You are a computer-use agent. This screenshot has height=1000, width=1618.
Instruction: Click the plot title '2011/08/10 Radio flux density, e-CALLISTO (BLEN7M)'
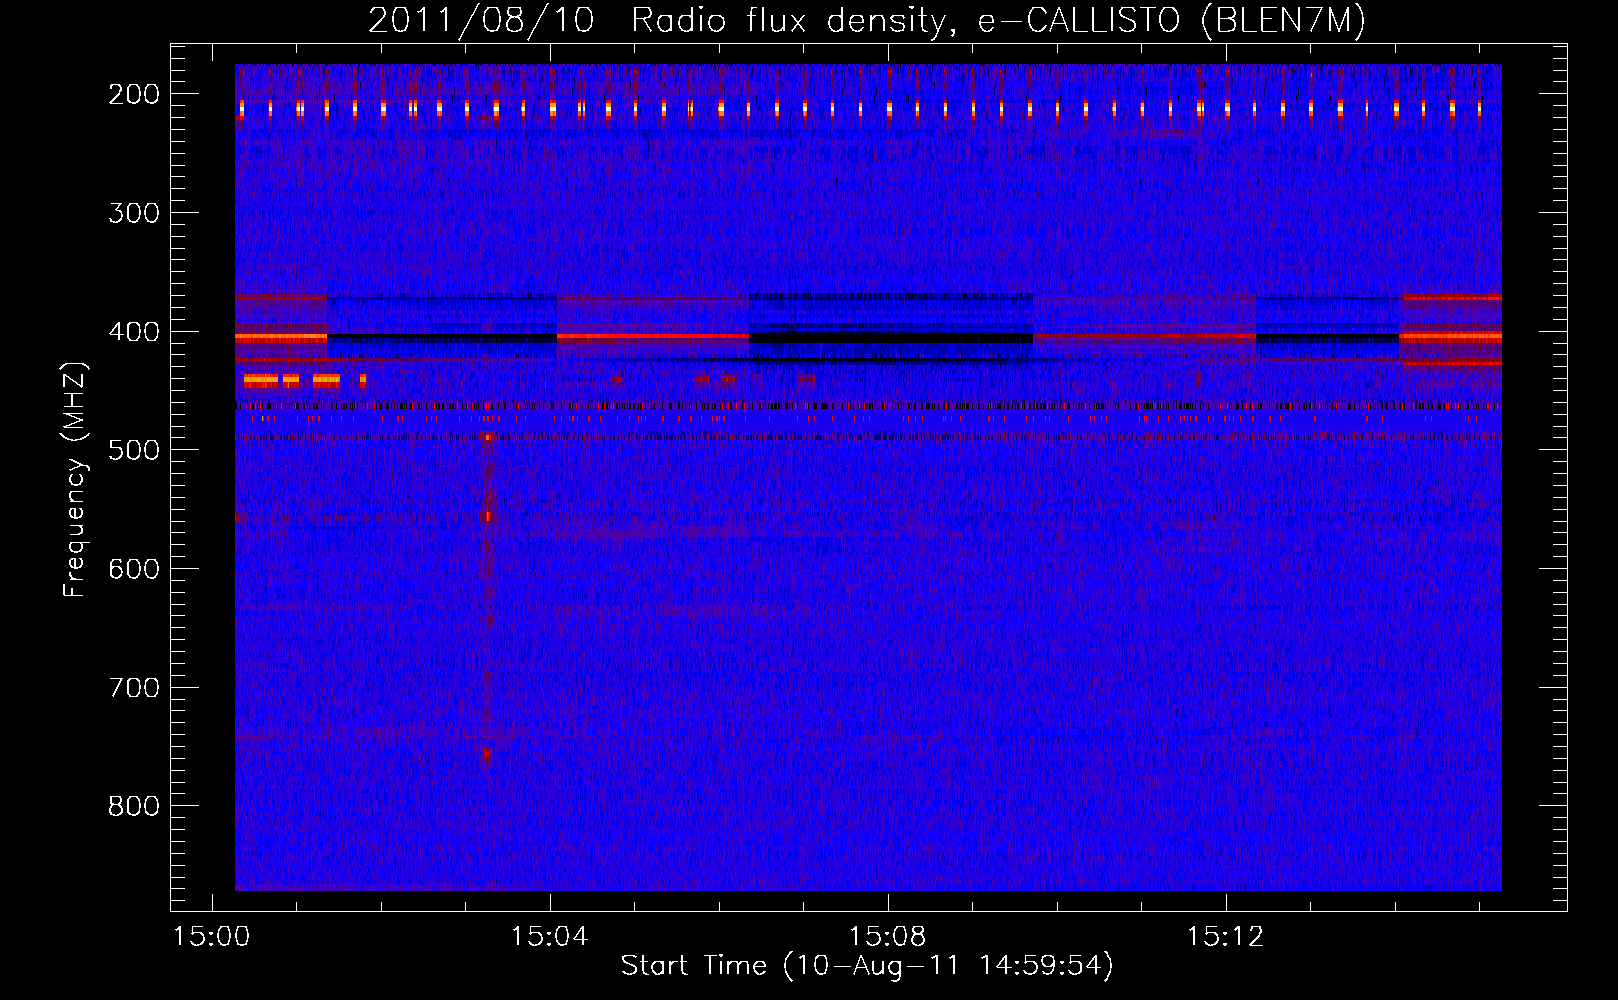pos(867,21)
